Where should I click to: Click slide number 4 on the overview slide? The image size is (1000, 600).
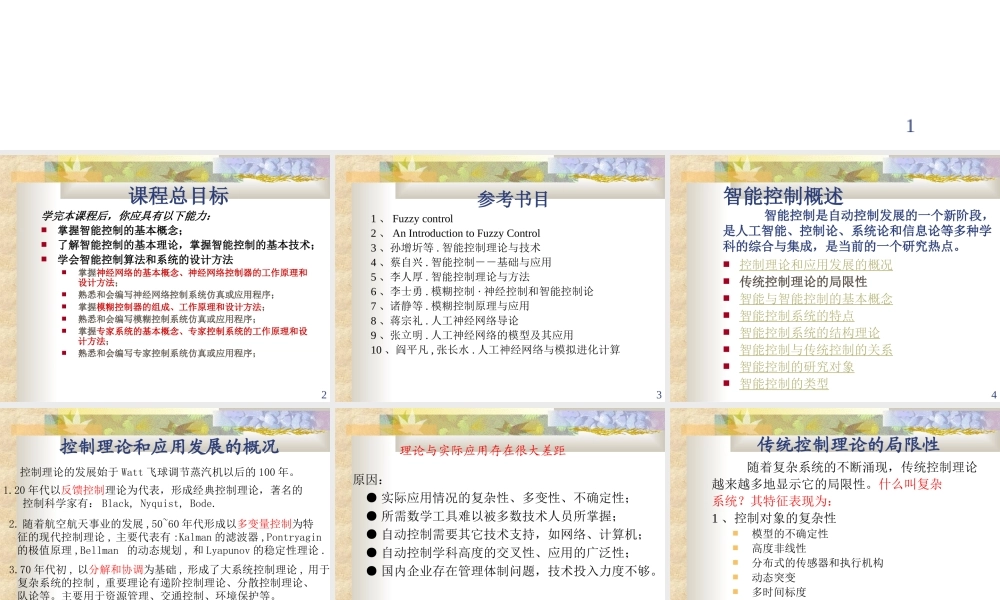993,393
